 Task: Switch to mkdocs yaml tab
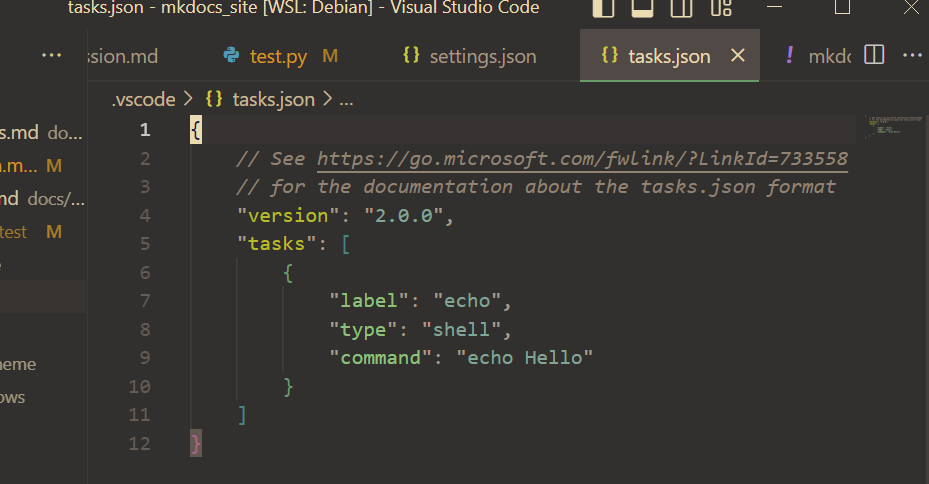(x=829, y=56)
